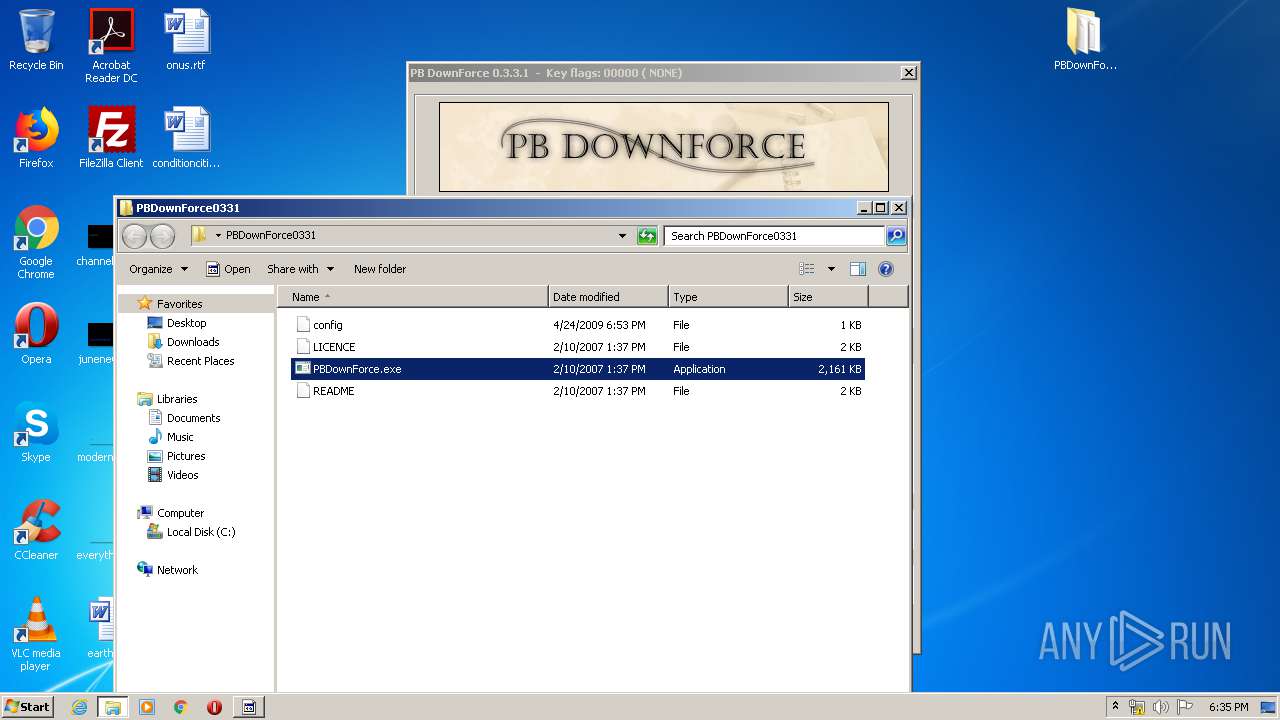The height and width of the screenshot is (720, 1280).
Task: Click Open button in Explorer toolbar
Action: tap(228, 269)
